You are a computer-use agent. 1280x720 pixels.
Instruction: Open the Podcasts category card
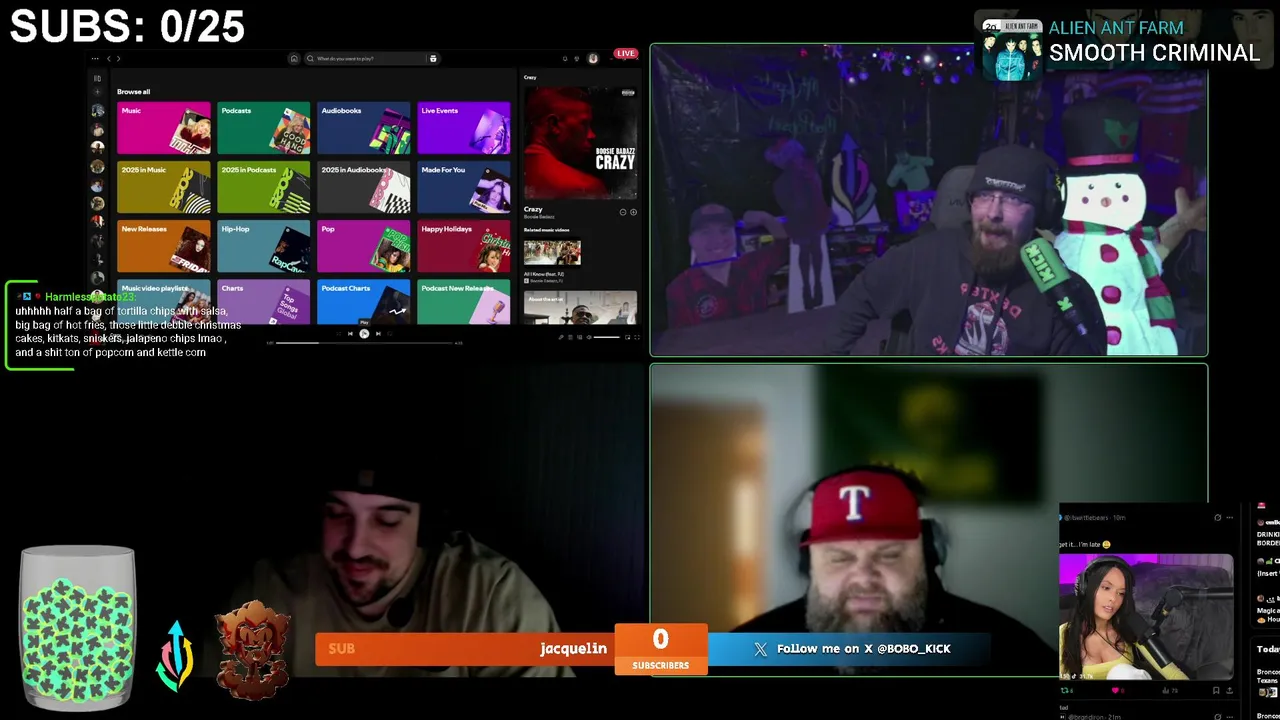point(264,128)
